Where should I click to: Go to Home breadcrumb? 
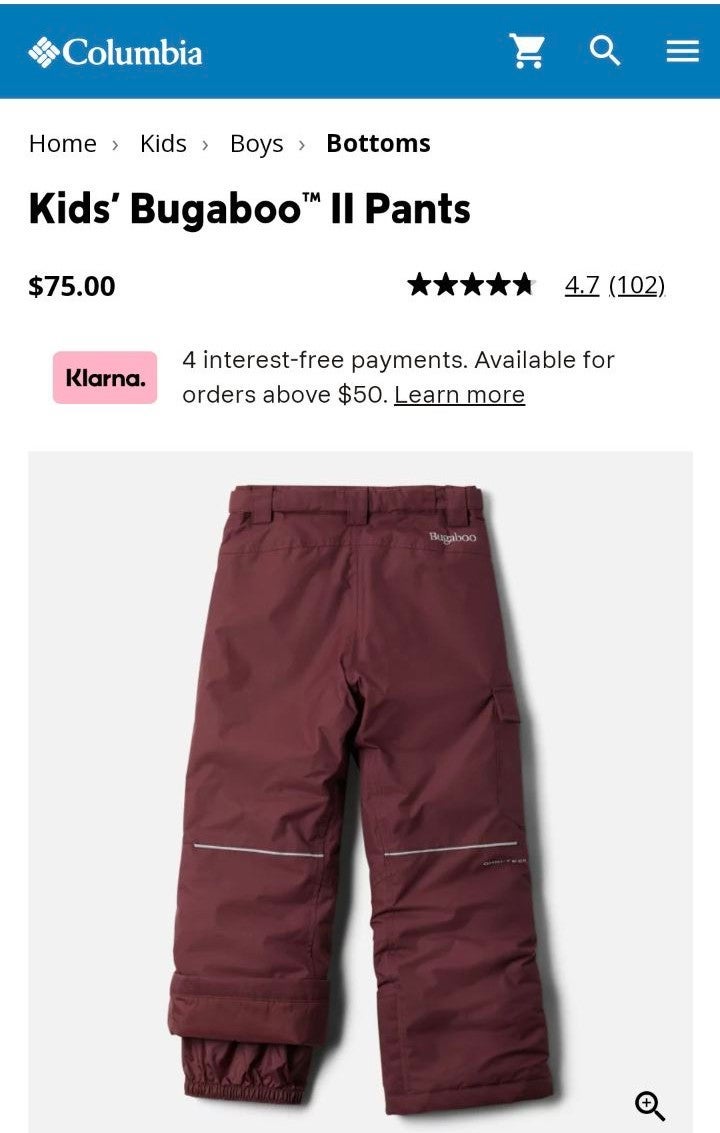pos(63,143)
